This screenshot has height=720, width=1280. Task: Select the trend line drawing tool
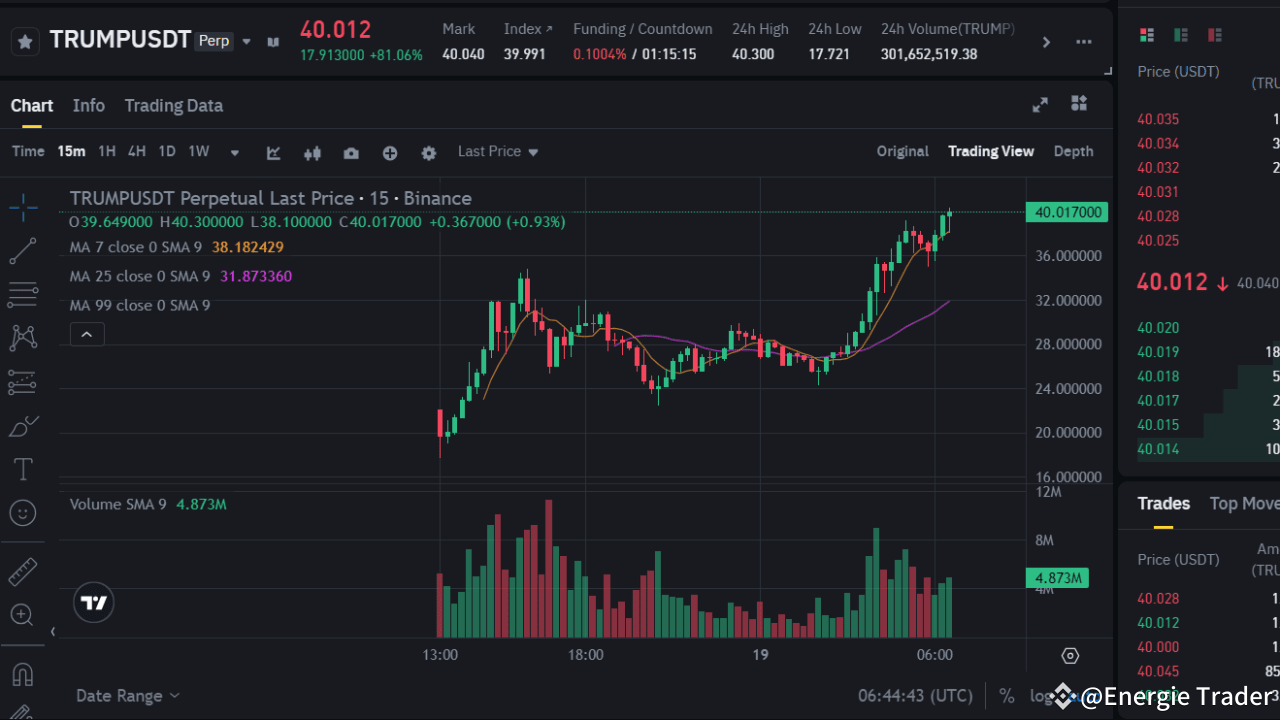(23, 251)
